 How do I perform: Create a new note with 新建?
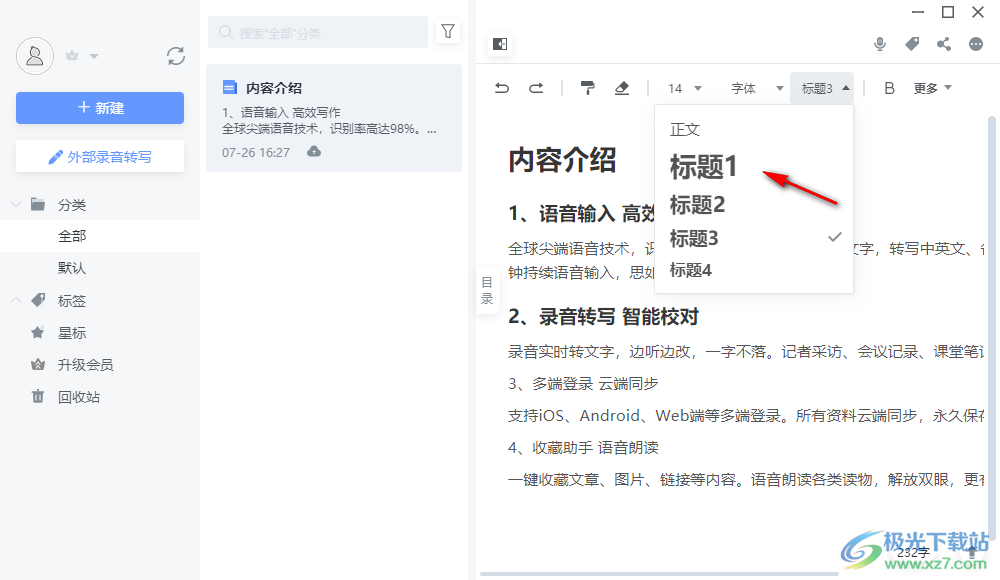[x=100, y=108]
